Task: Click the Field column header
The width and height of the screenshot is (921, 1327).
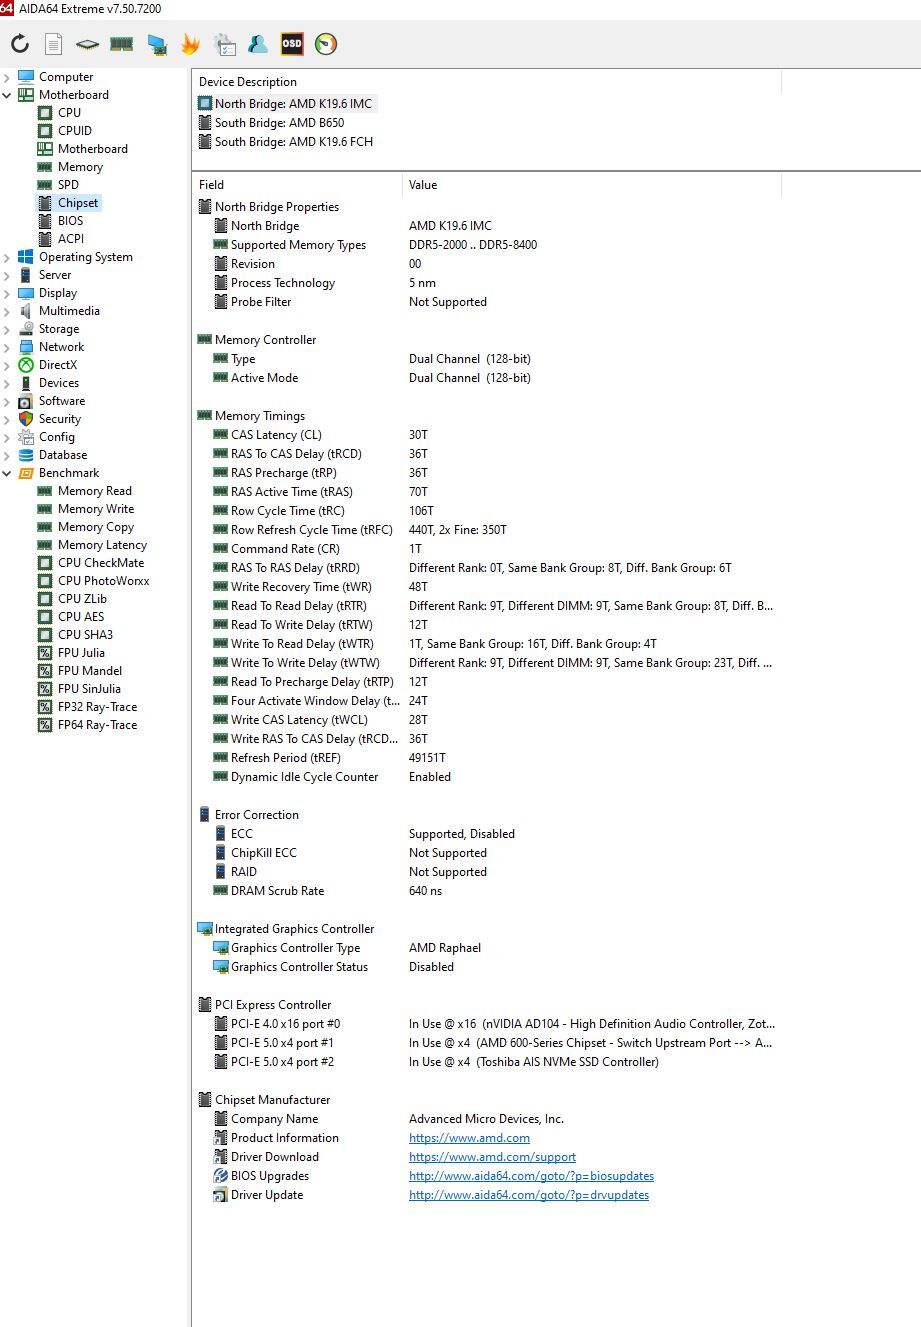Action: pyautogui.click(x=297, y=185)
